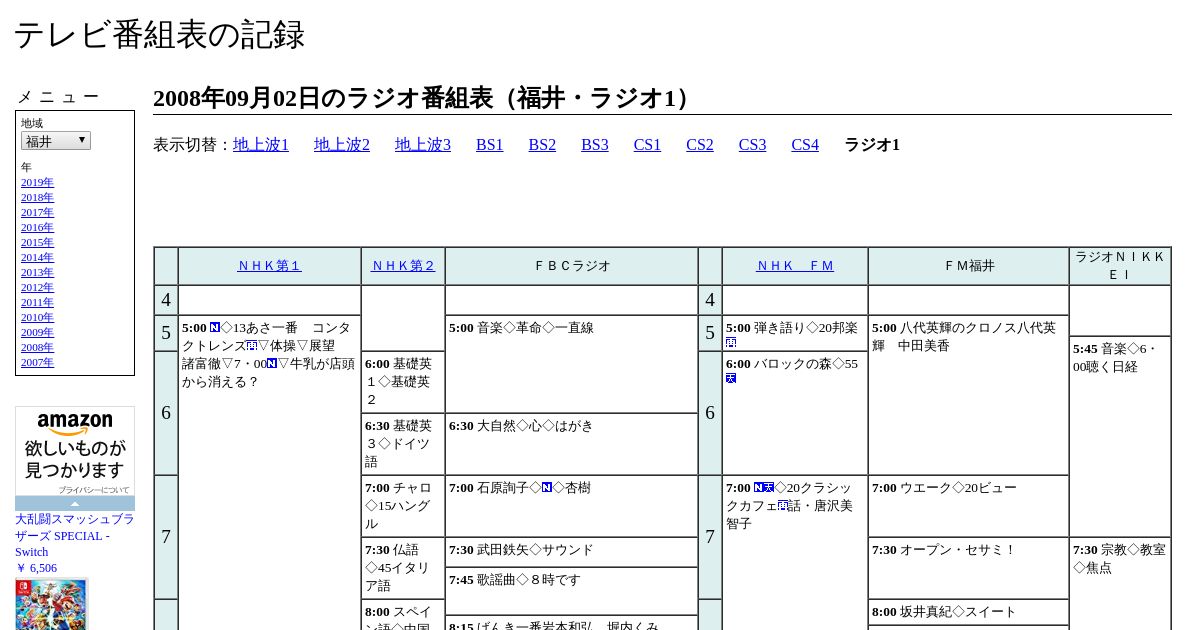Click the 7:45 歌謡曲◇８時です program

571,591
